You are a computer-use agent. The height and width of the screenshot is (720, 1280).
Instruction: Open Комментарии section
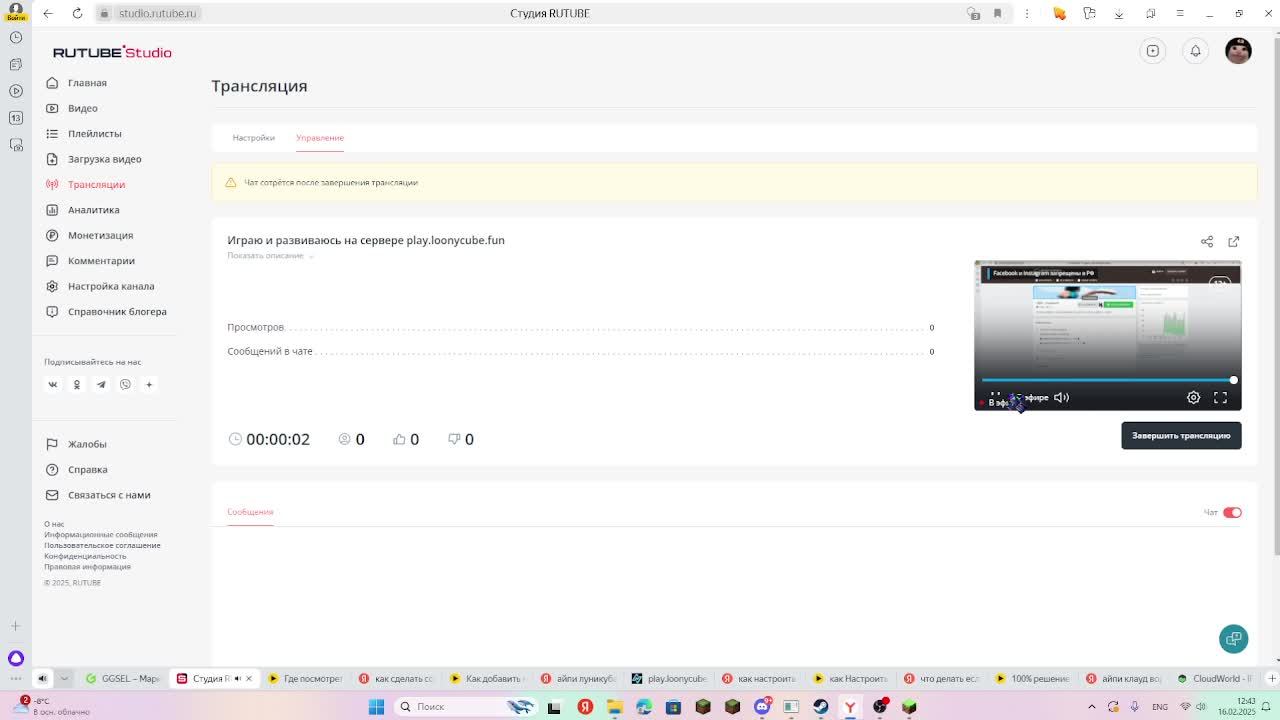[101, 261]
